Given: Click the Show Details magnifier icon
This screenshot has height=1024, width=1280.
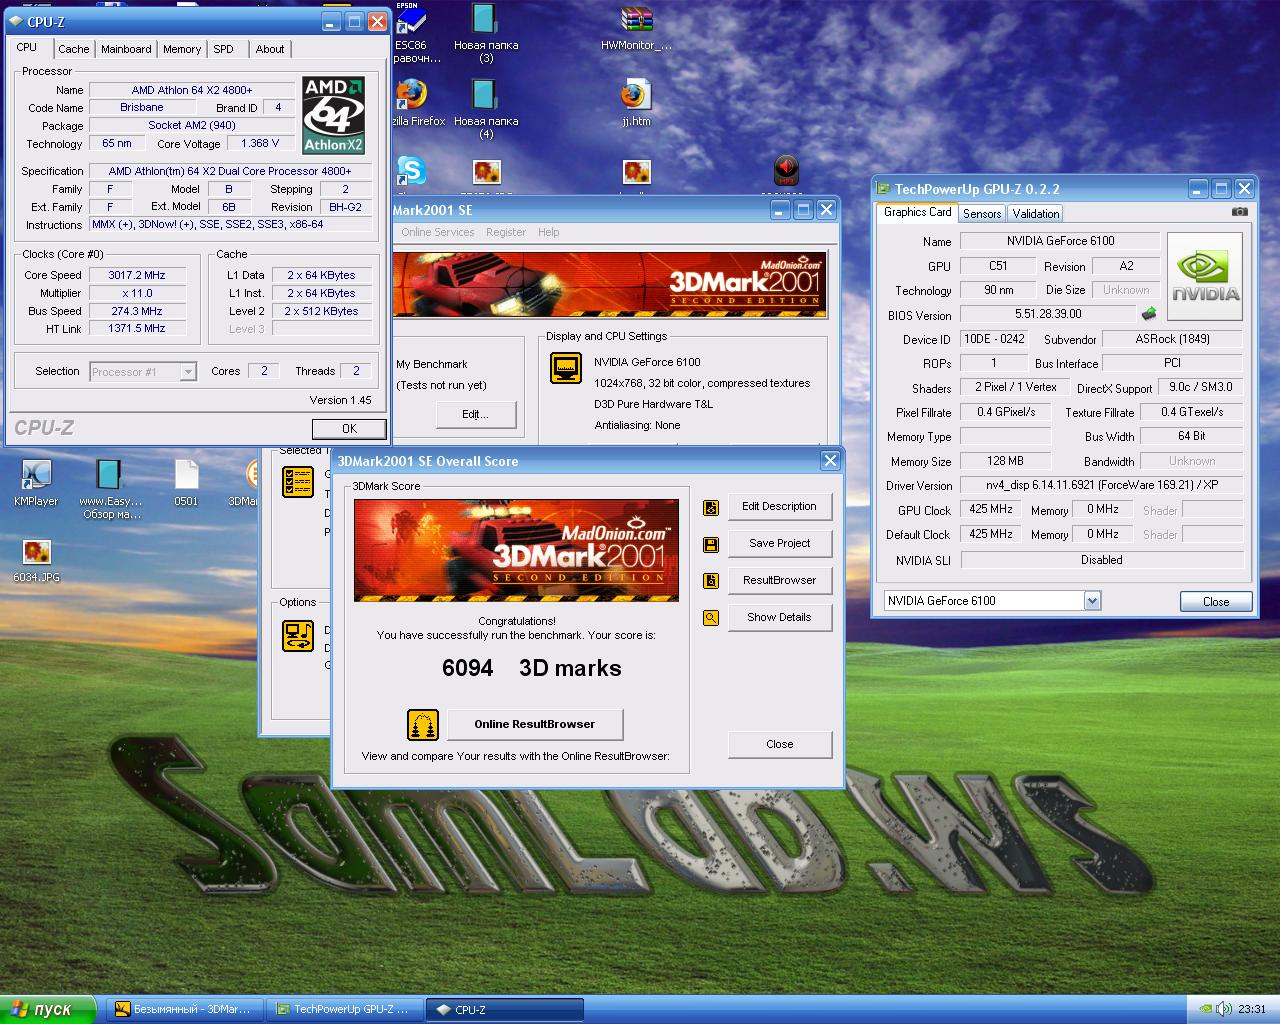Looking at the screenshot, I should (711, 618).
